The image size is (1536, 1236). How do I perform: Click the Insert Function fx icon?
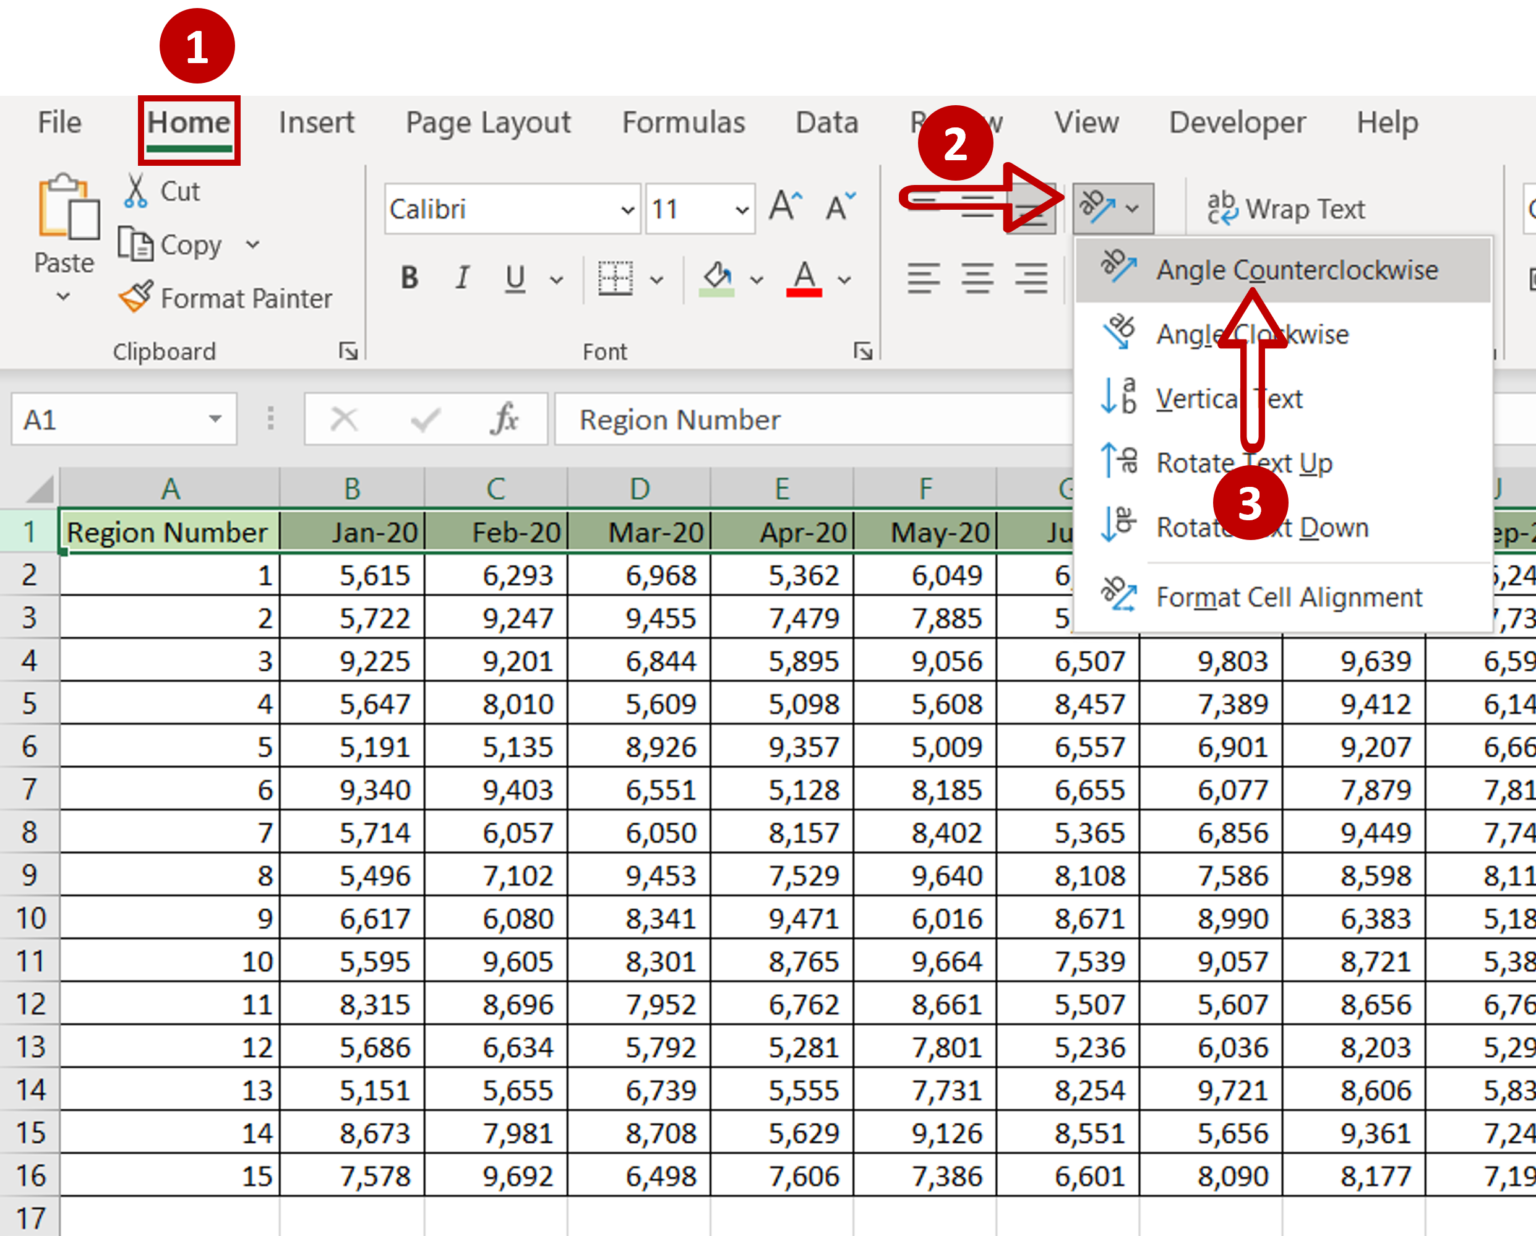(x=505, y=419)
